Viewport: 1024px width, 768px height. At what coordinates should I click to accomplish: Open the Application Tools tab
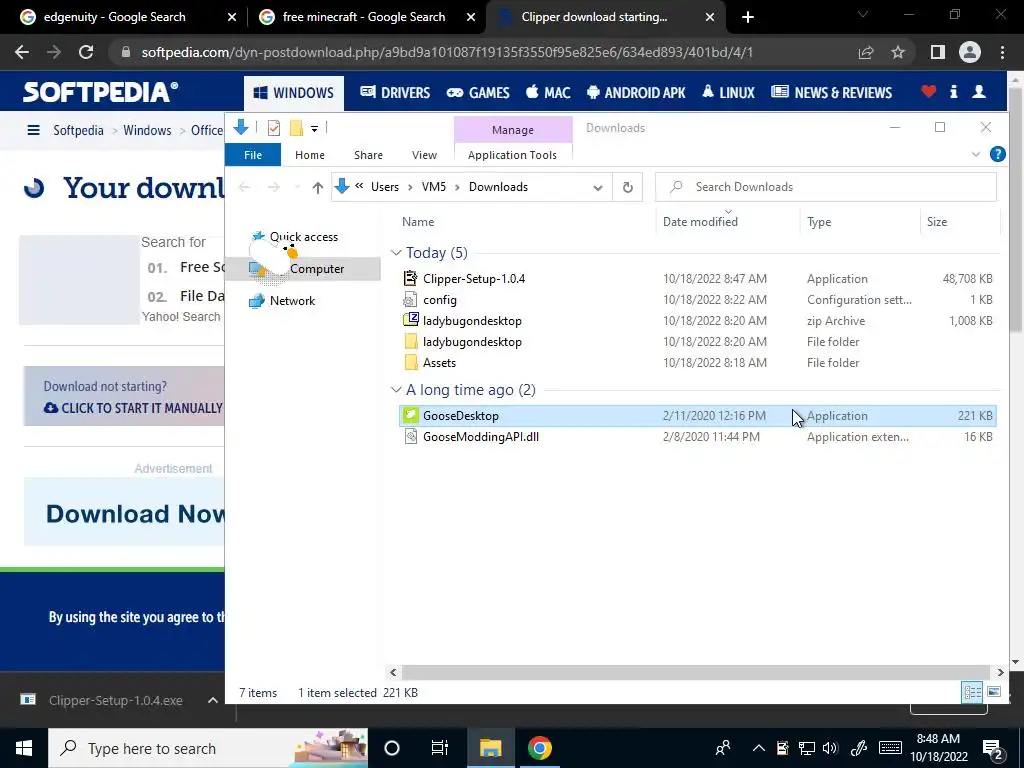coord(513,155)
